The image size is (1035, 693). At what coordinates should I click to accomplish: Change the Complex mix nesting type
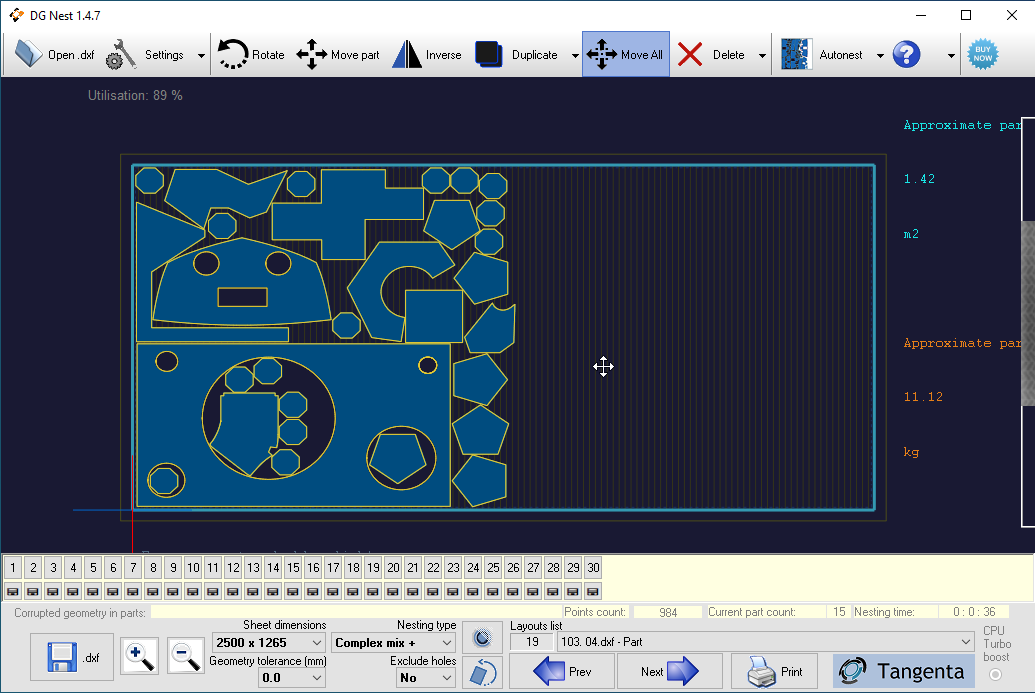[x=393, y=642]
